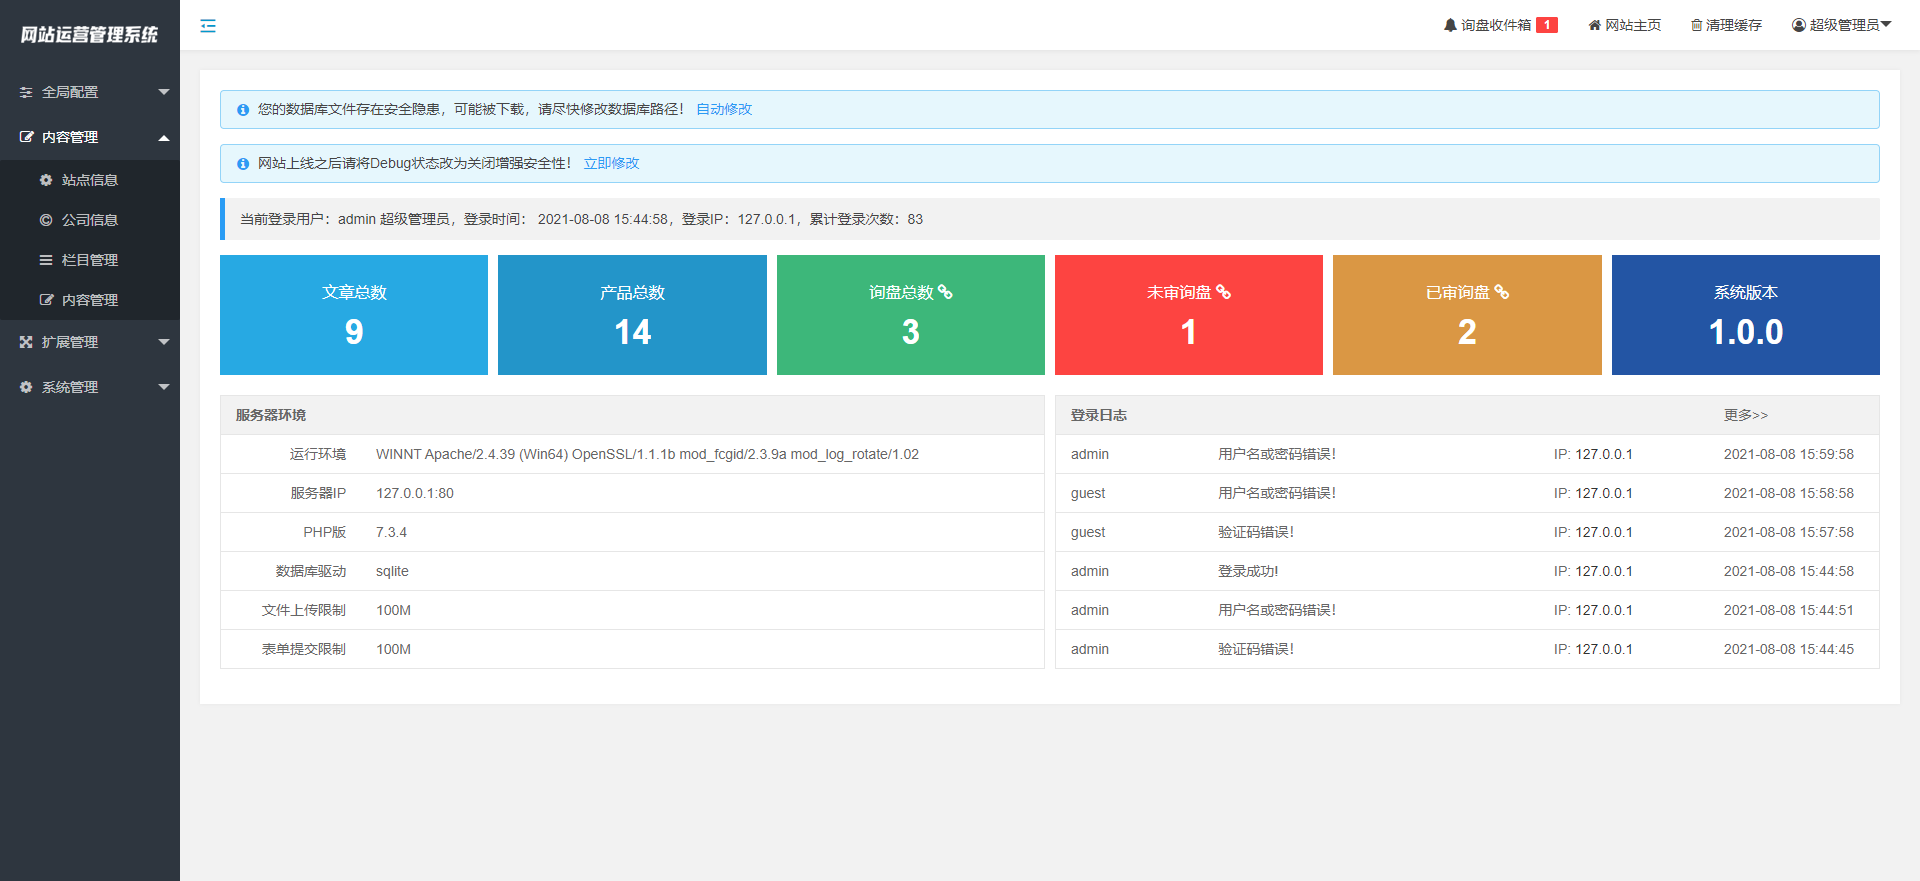This screenshot has height=881, width=1920.
Task: Click the link icon on 已审询盘 card
Action: [1501, 292]
